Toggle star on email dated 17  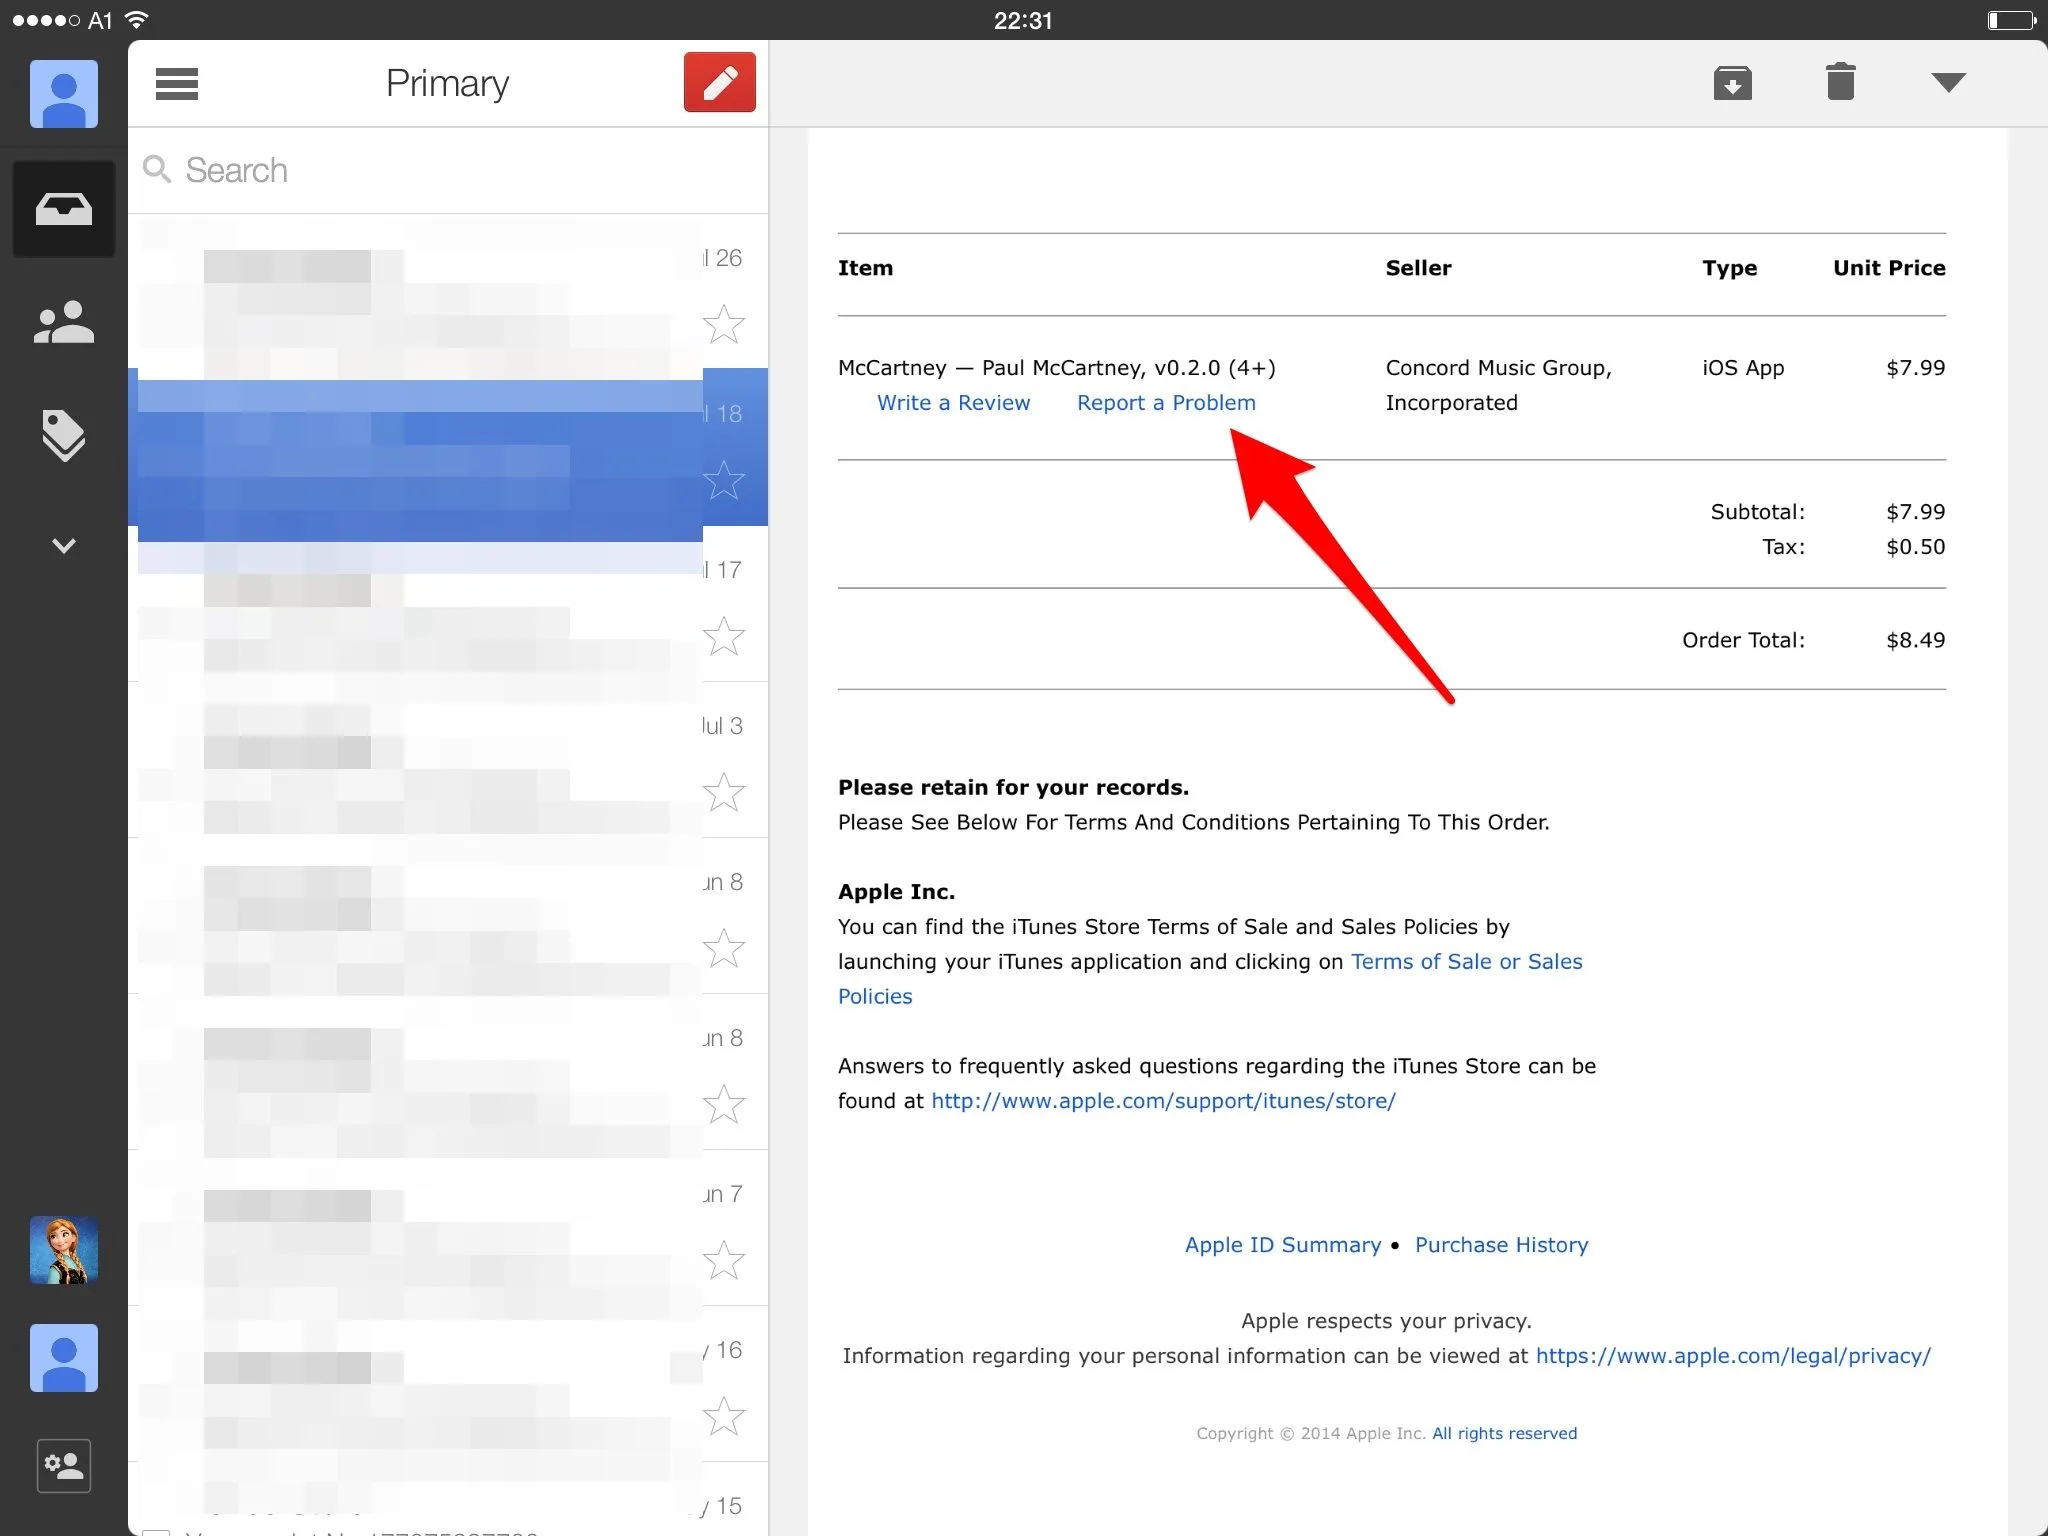tap(723, 637)
